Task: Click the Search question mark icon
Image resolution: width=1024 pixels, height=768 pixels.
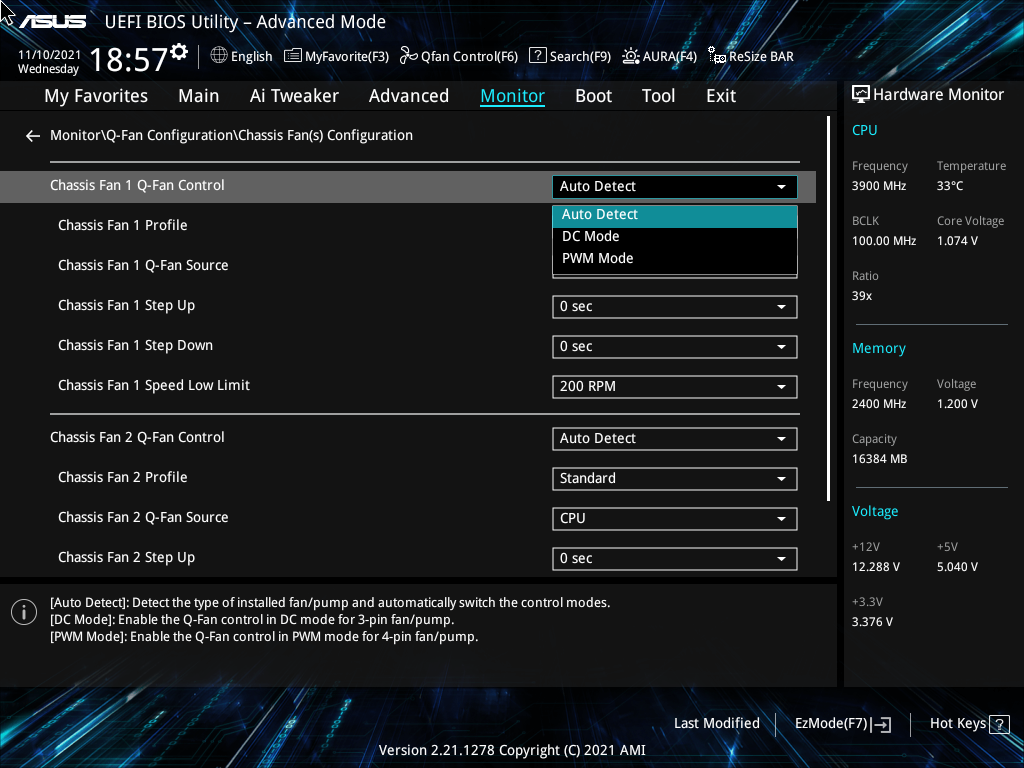Action: [537, 56]
